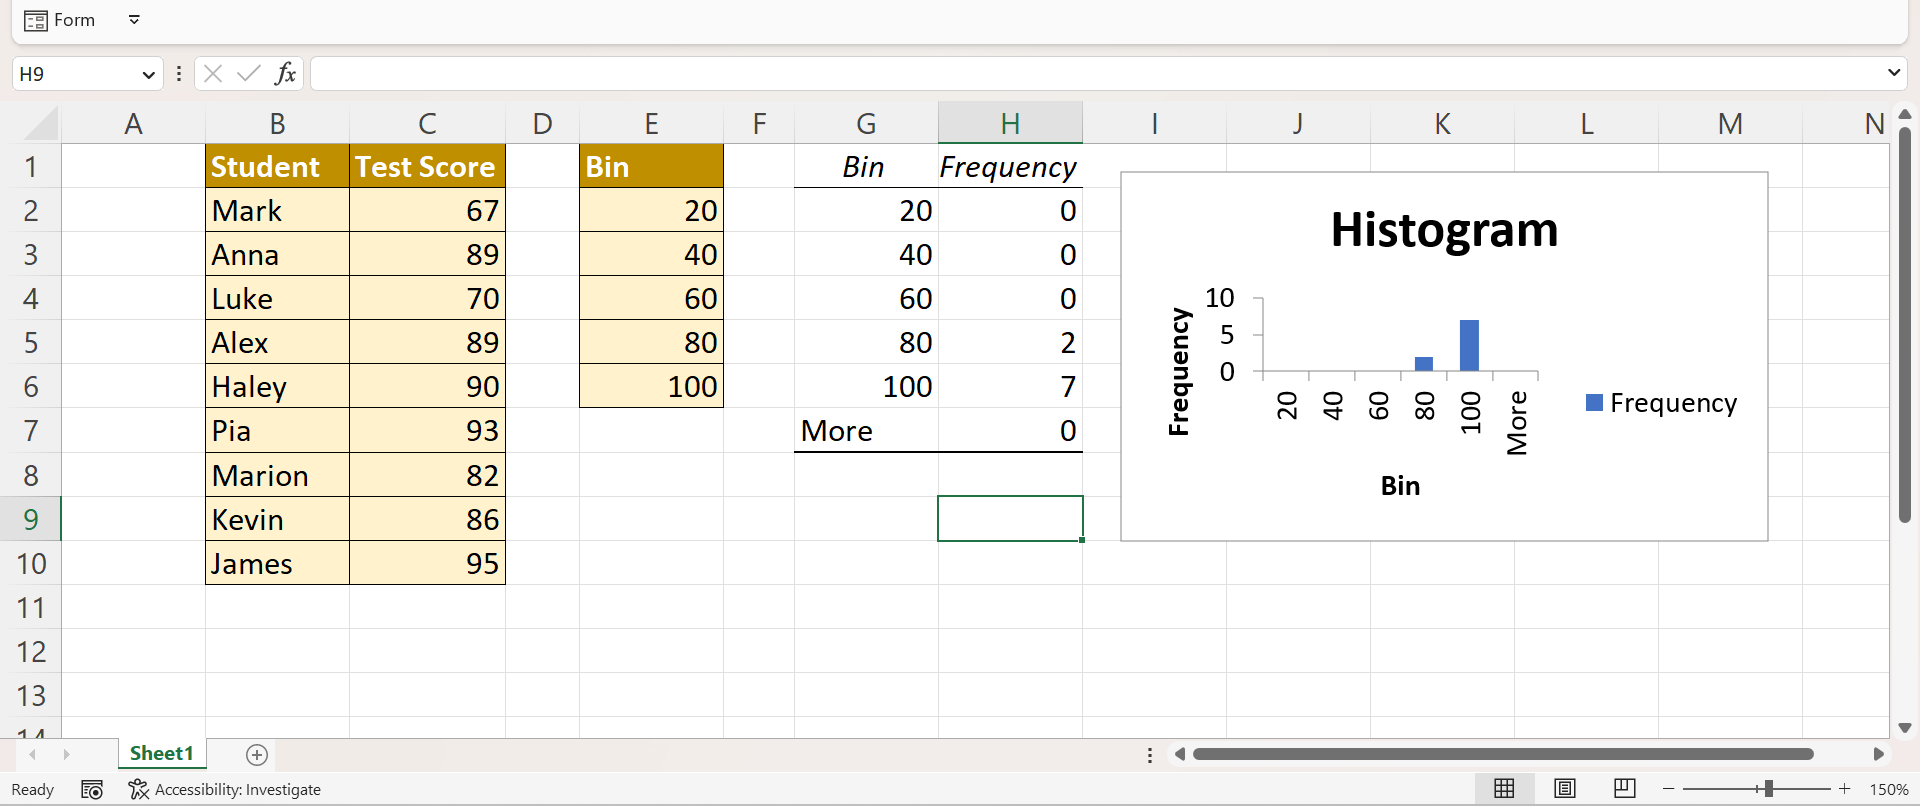The image size is (1924, 810).
Task: Switch to Normal view
Action: (1503, 789)
